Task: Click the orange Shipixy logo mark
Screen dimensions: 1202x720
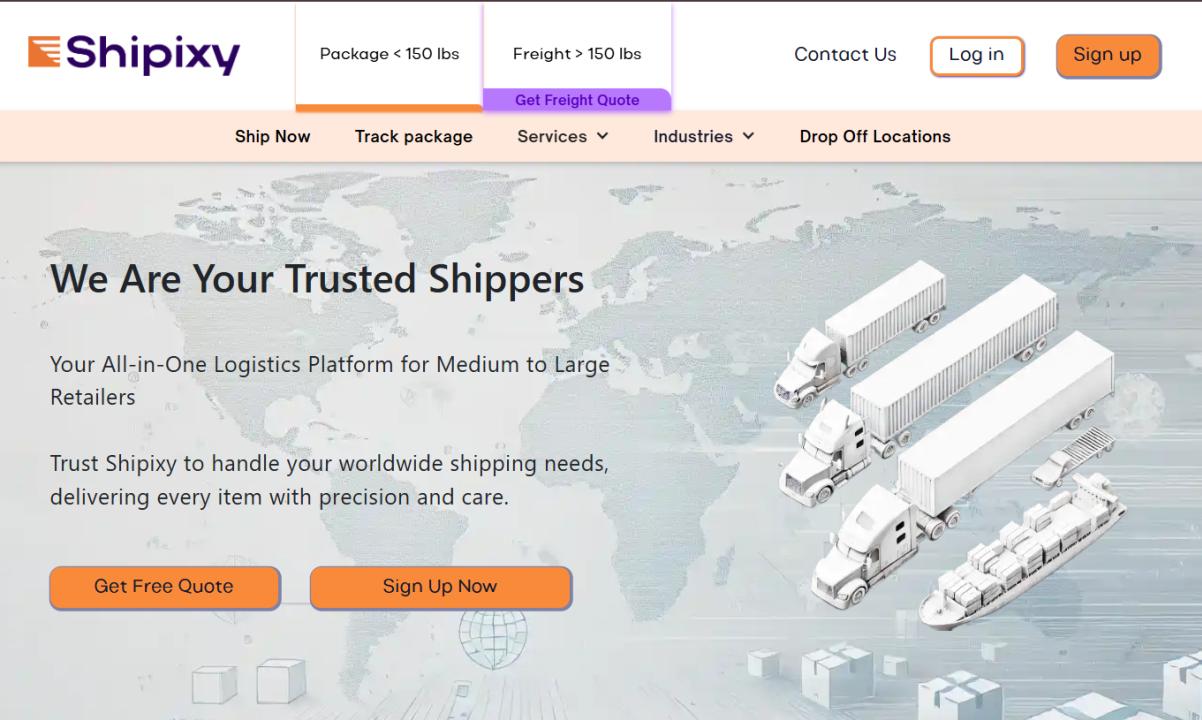Action: tap(44, 52)
